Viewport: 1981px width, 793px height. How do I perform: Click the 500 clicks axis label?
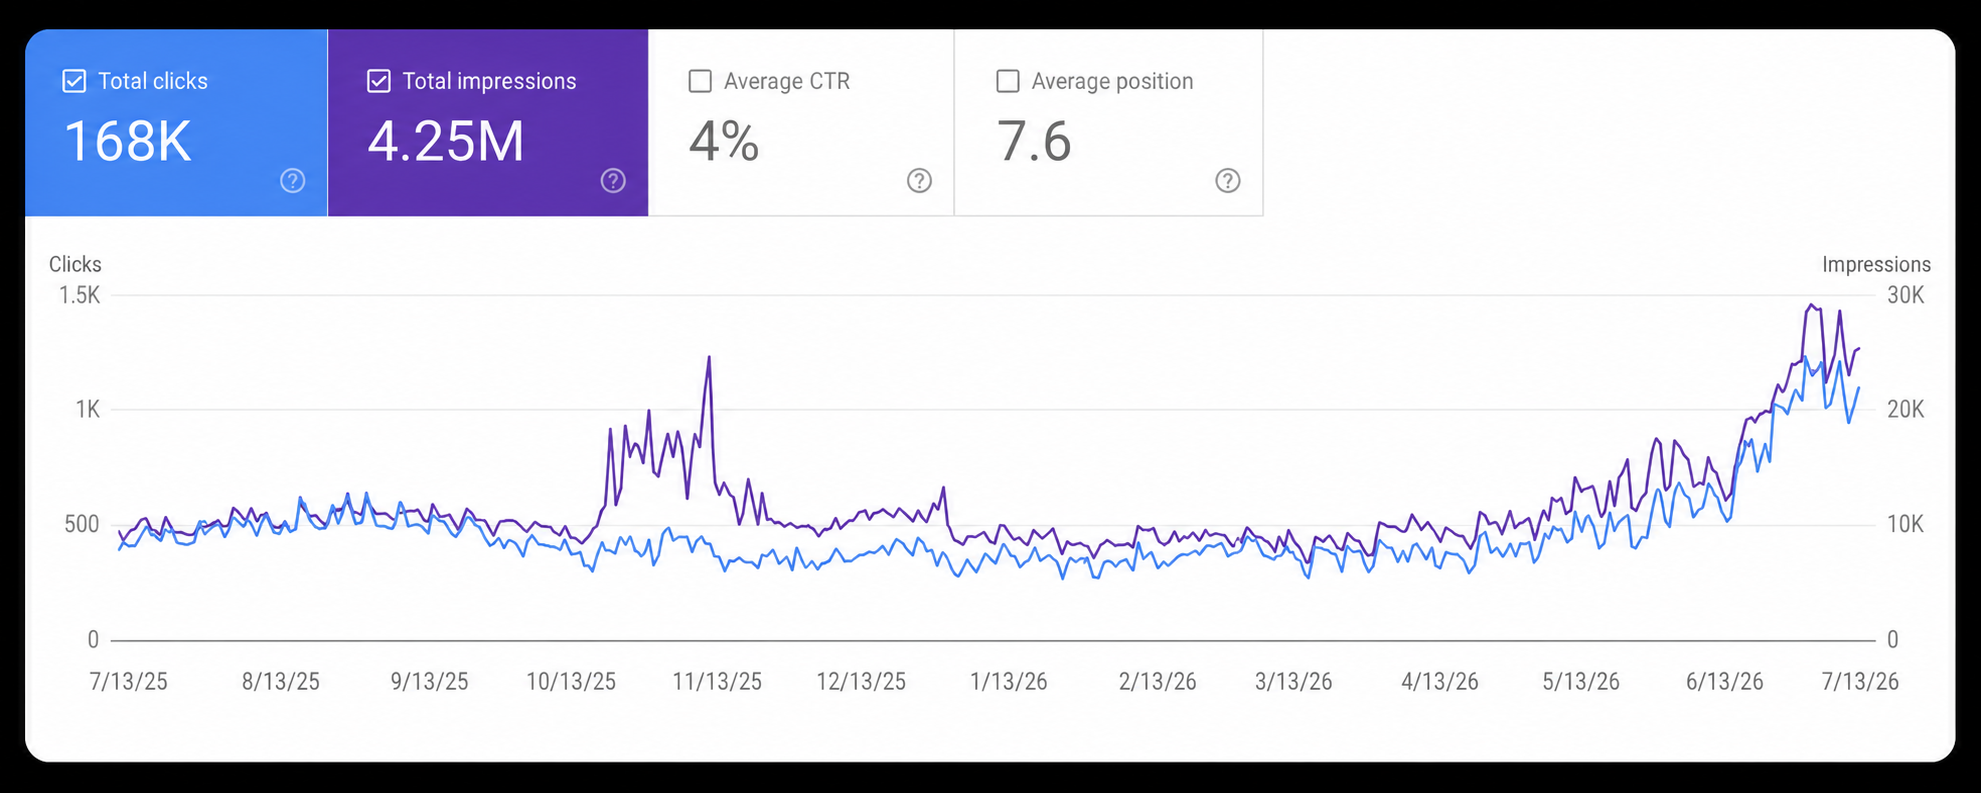coord(82,524)
